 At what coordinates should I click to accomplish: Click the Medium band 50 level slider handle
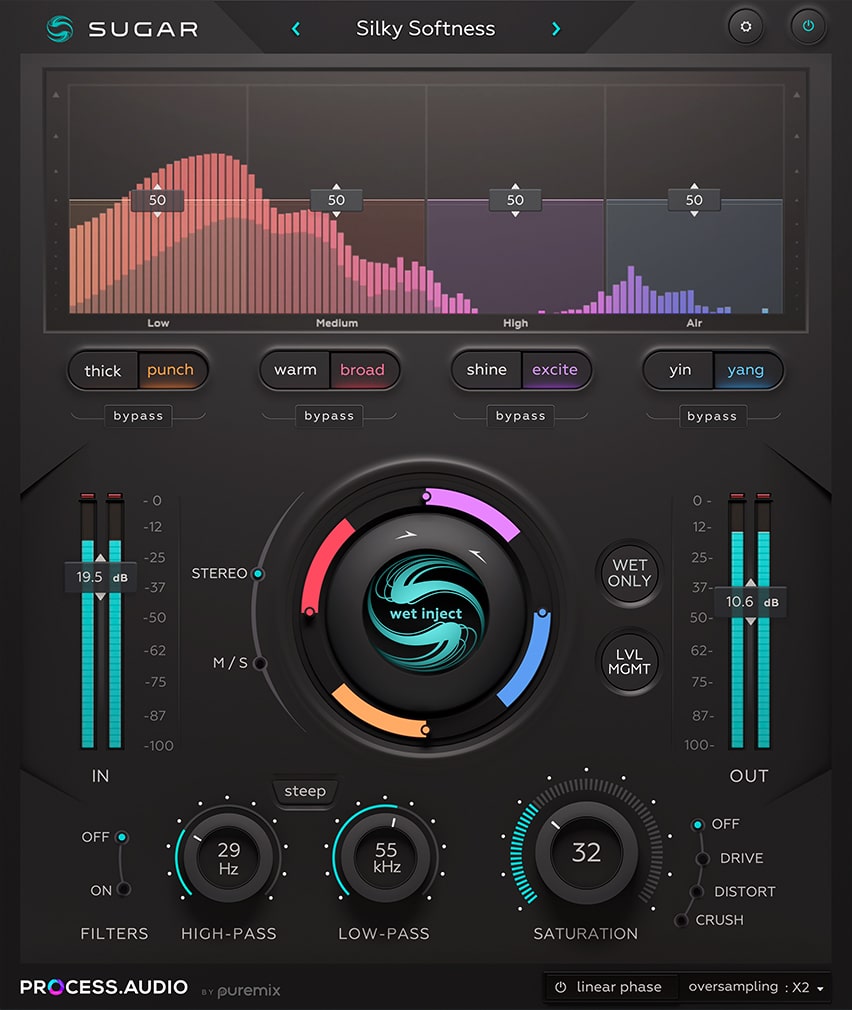click(337, 200)
